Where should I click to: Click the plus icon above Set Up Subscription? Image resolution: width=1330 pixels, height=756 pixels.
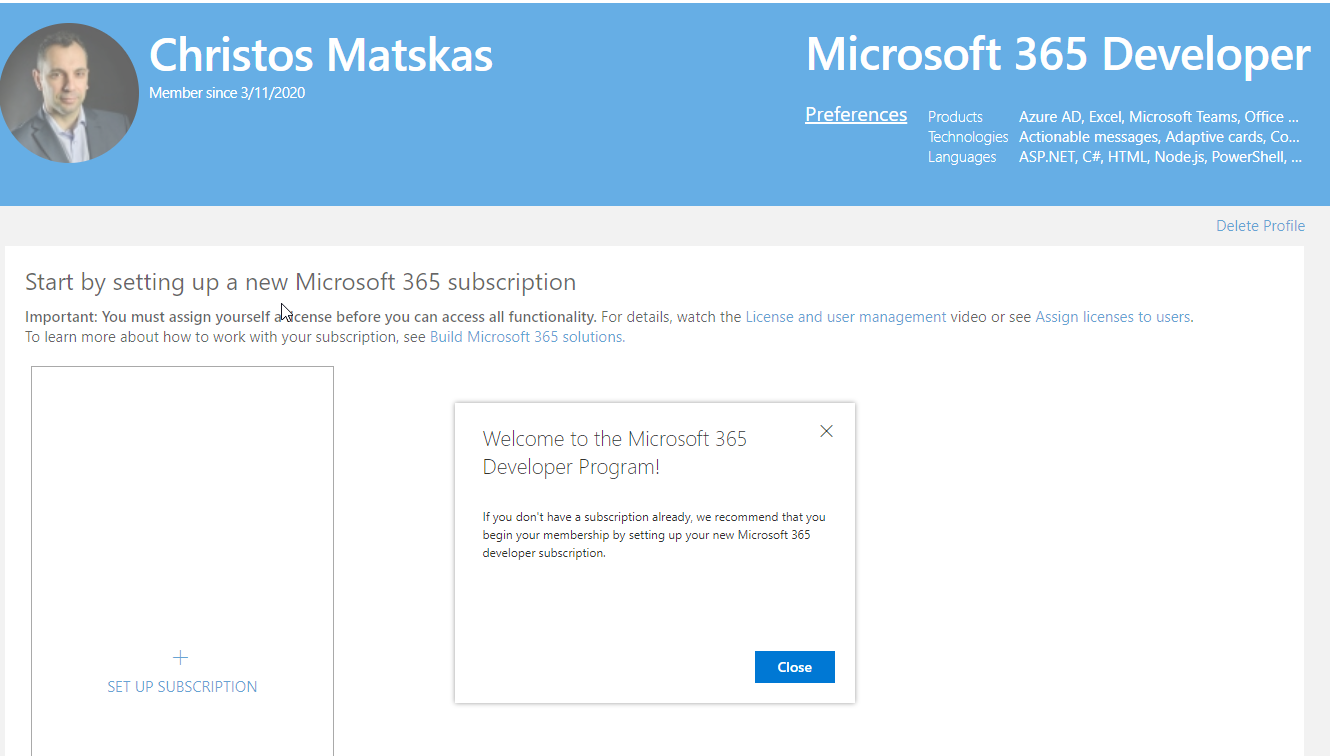180,657
